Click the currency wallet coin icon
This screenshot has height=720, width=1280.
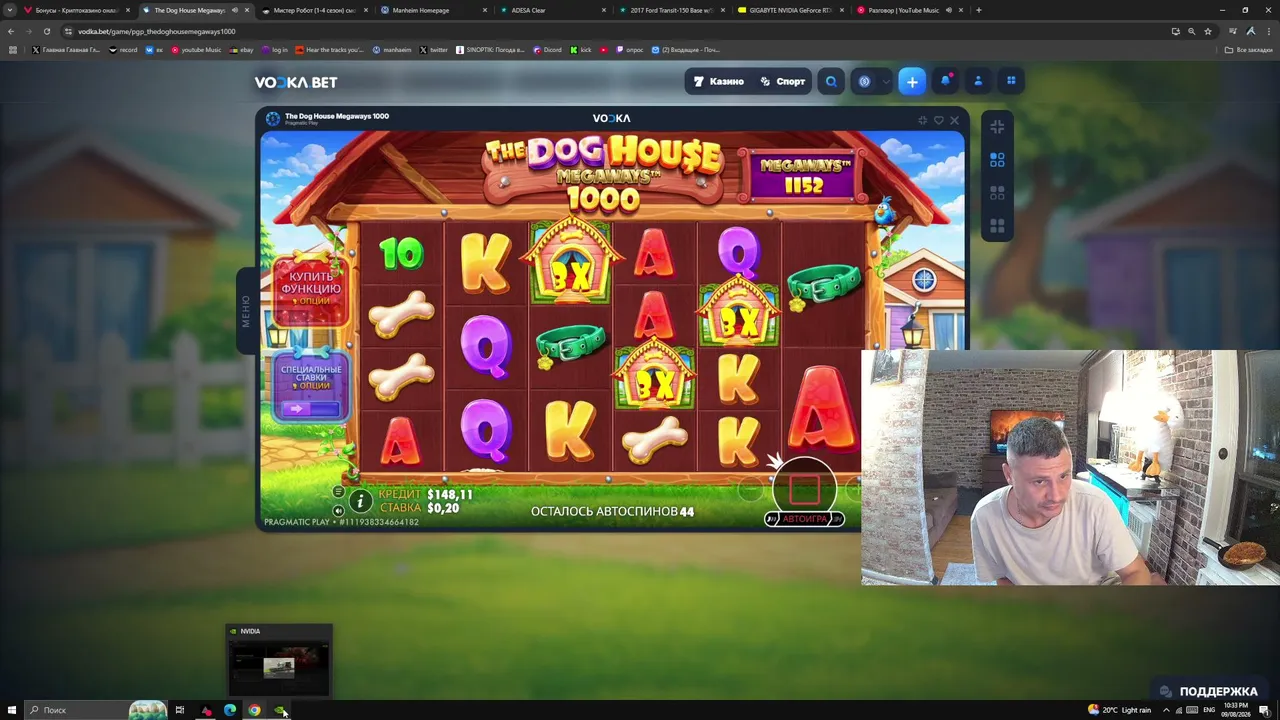pyautogui.click(x=865, y=82)
